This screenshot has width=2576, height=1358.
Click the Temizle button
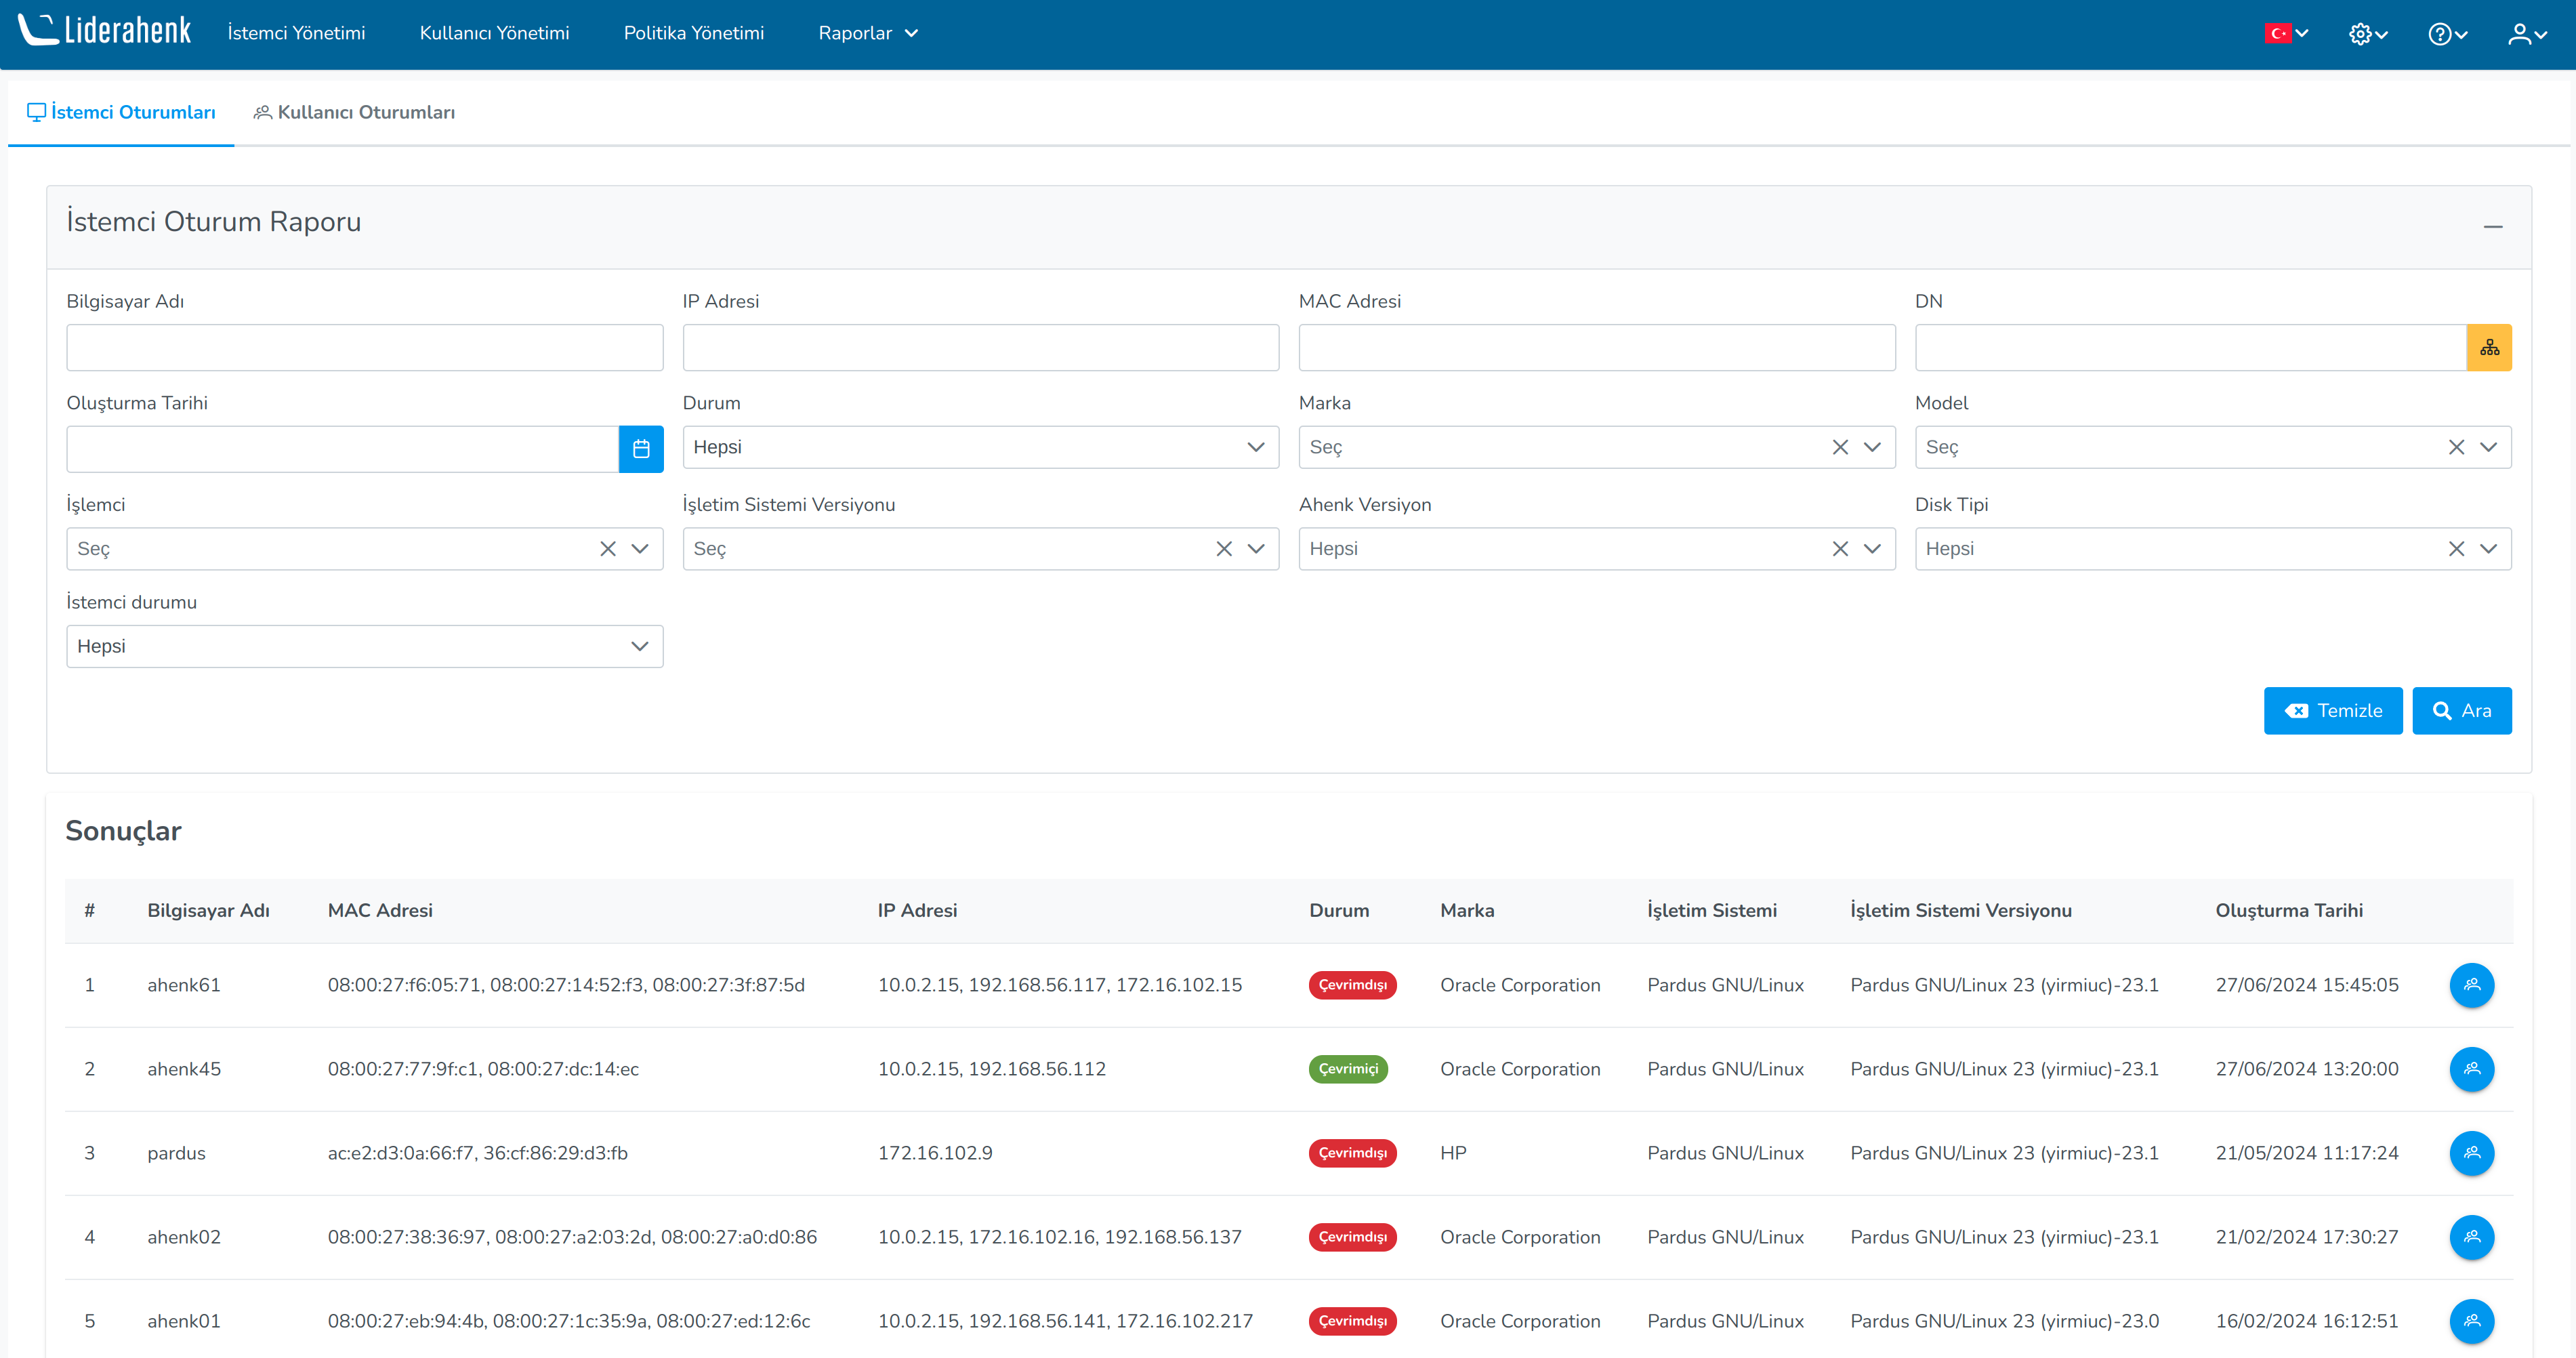pyautogui.click(x=2332, y=711)
